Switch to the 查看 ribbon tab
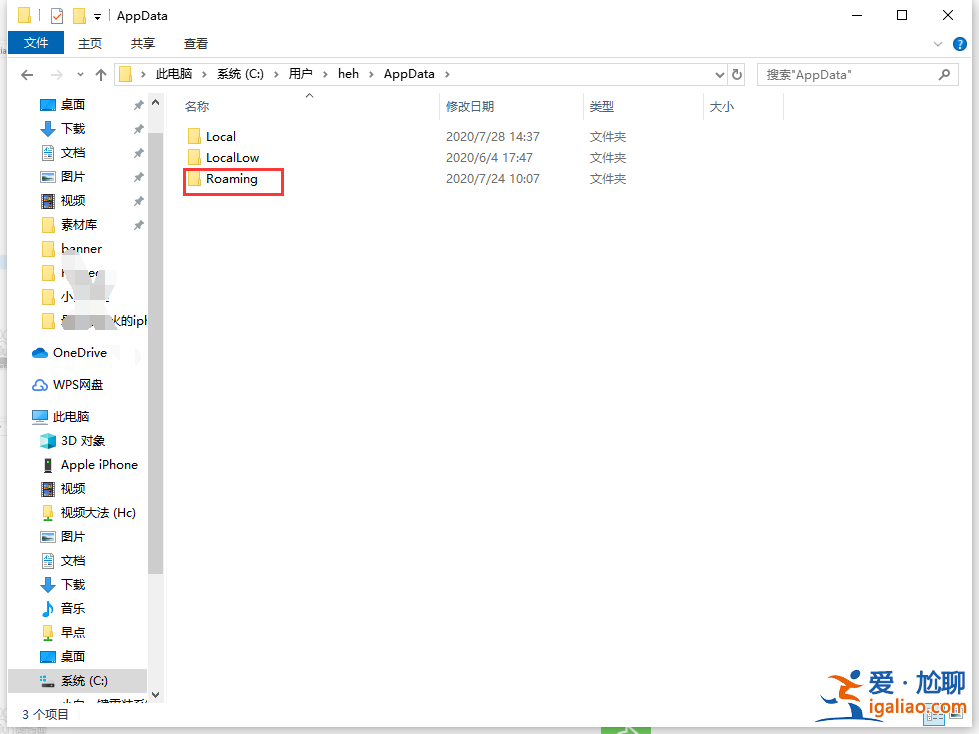This screenshot has height=734, width=979. (x=194, y=43)
